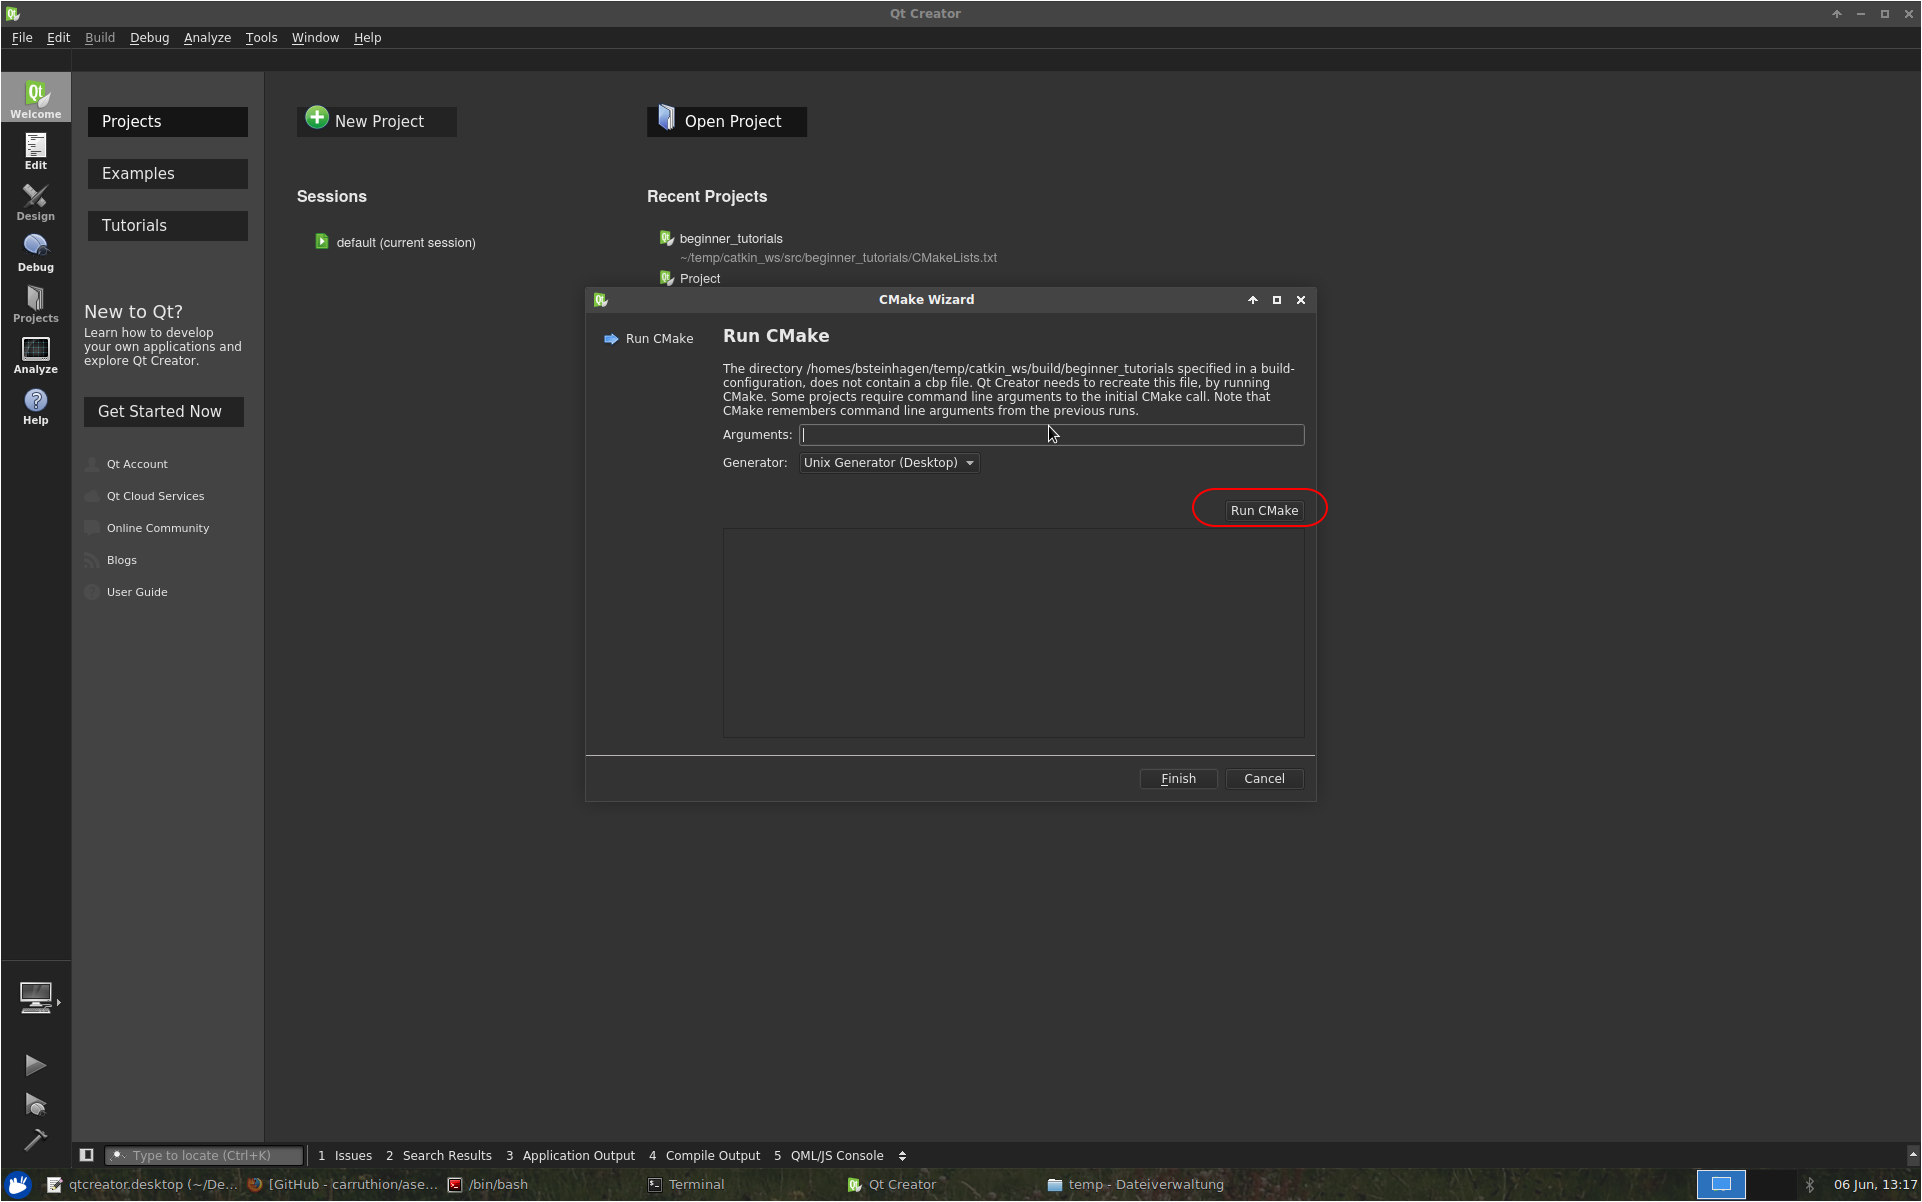Image resolution: width=1922 pixels, height=1202 pixels.
Task: Click the green Run play button
Action: click(x=35, y=1065)
